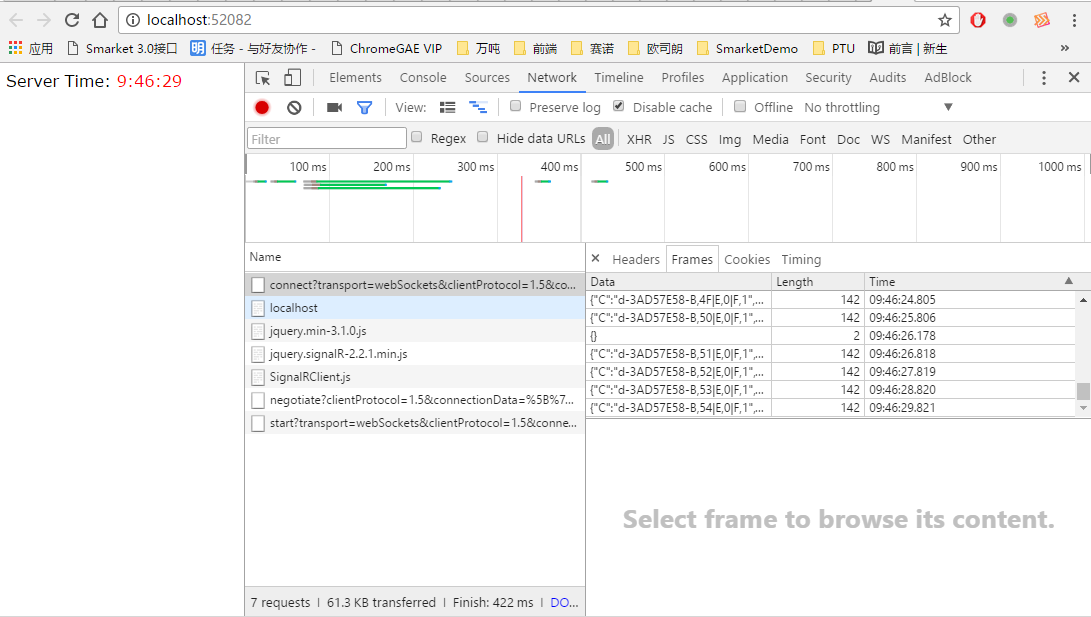The width and height of the screenshot is (1091, 617).
Task: Use large request rows view icon
Action: click(447, 108)
